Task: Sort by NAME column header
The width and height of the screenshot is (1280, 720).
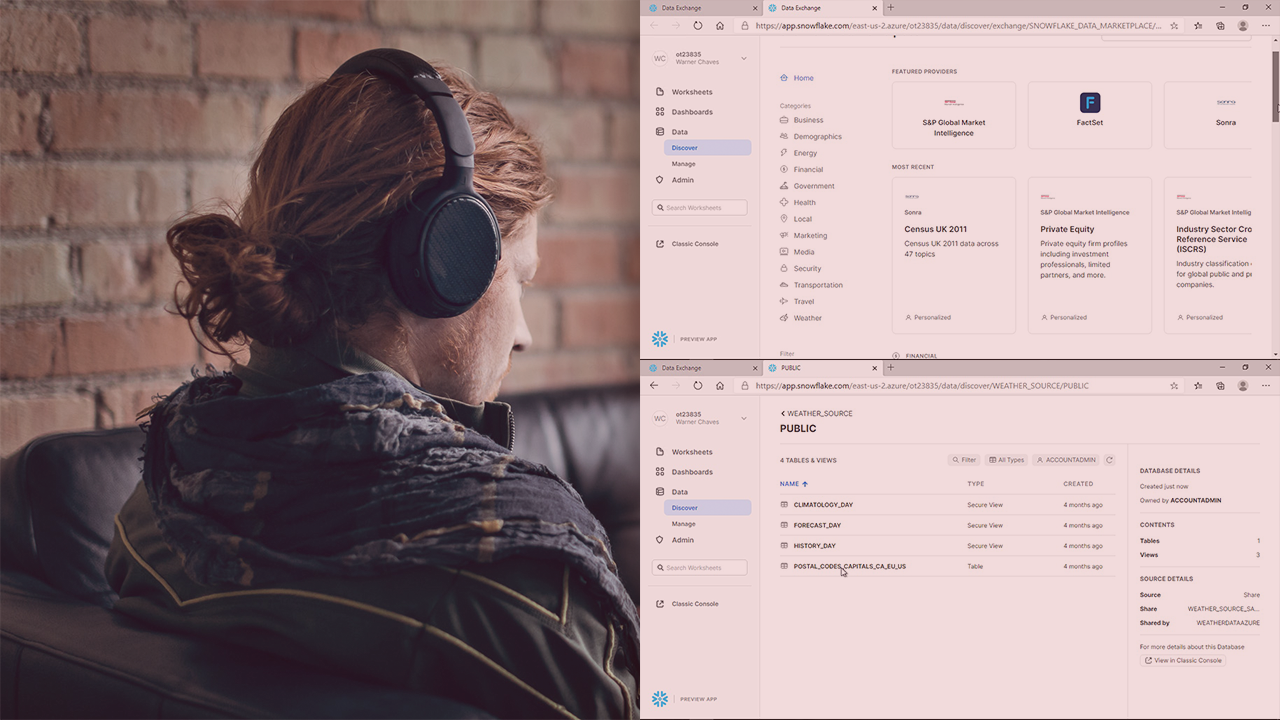Action: click(x=794, y=484)
